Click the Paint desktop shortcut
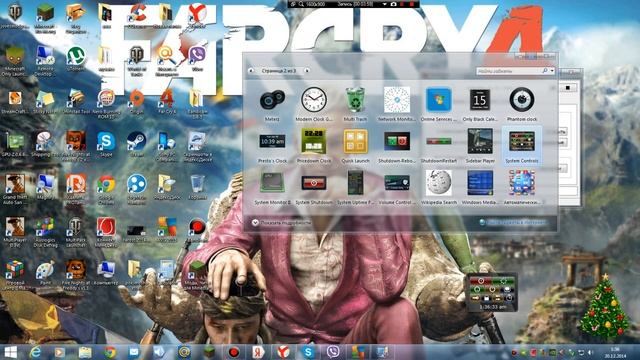640x360 pixels. coord(45,273)
